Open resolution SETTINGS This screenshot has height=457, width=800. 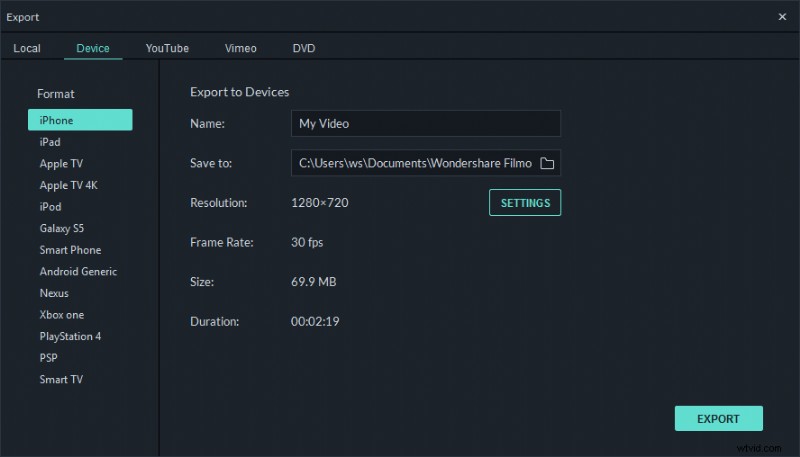point(525,203)
